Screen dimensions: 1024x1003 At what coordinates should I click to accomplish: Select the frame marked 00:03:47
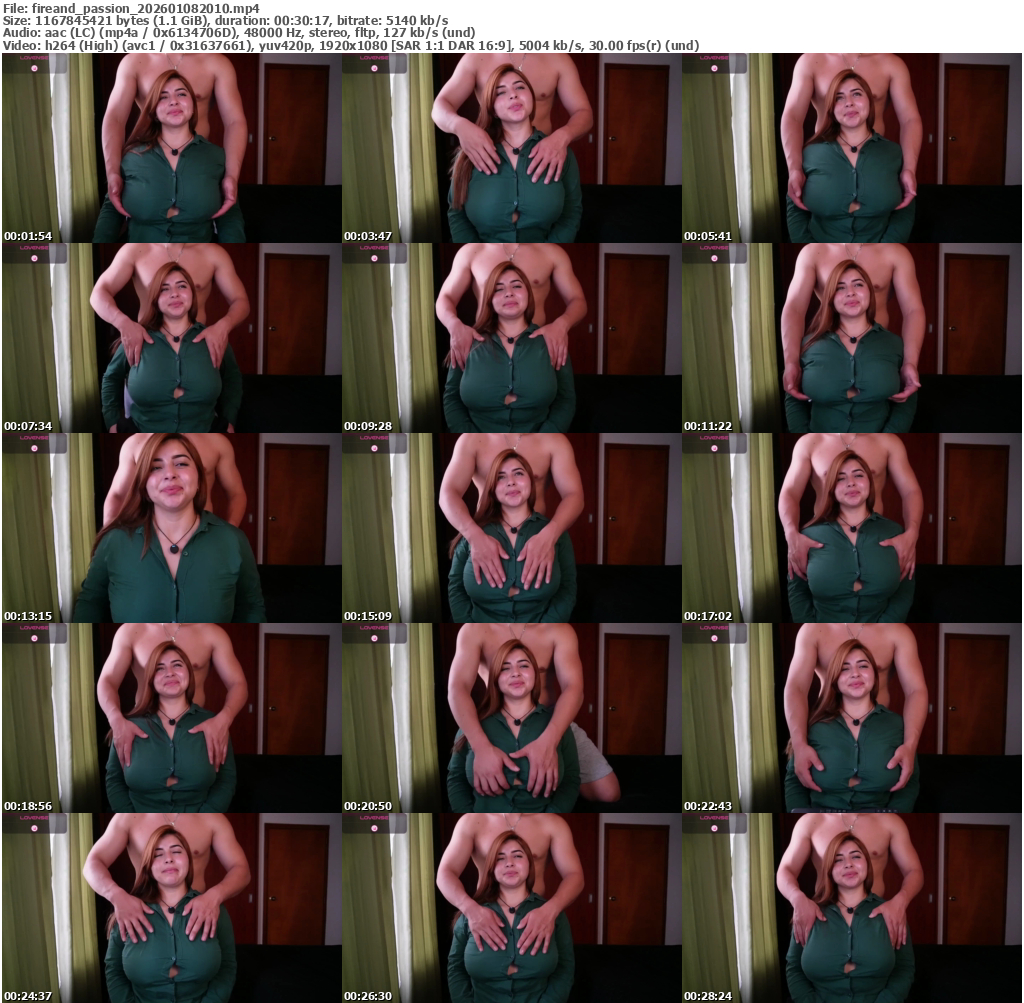511,148
